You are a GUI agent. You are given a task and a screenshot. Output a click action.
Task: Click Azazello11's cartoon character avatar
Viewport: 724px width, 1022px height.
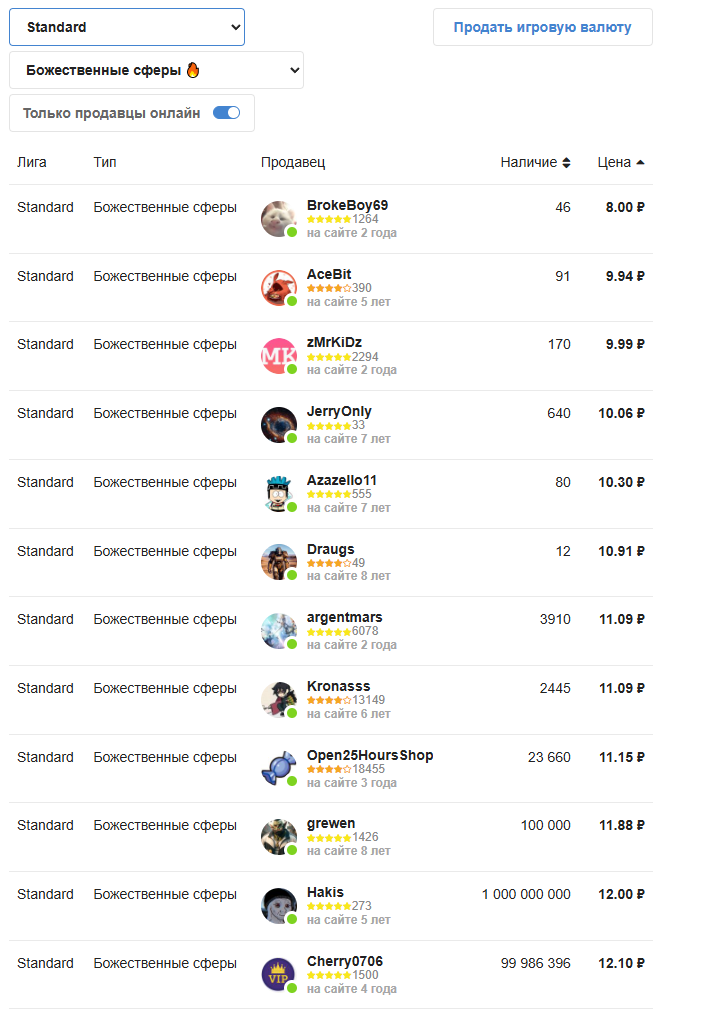coord(279,494)
